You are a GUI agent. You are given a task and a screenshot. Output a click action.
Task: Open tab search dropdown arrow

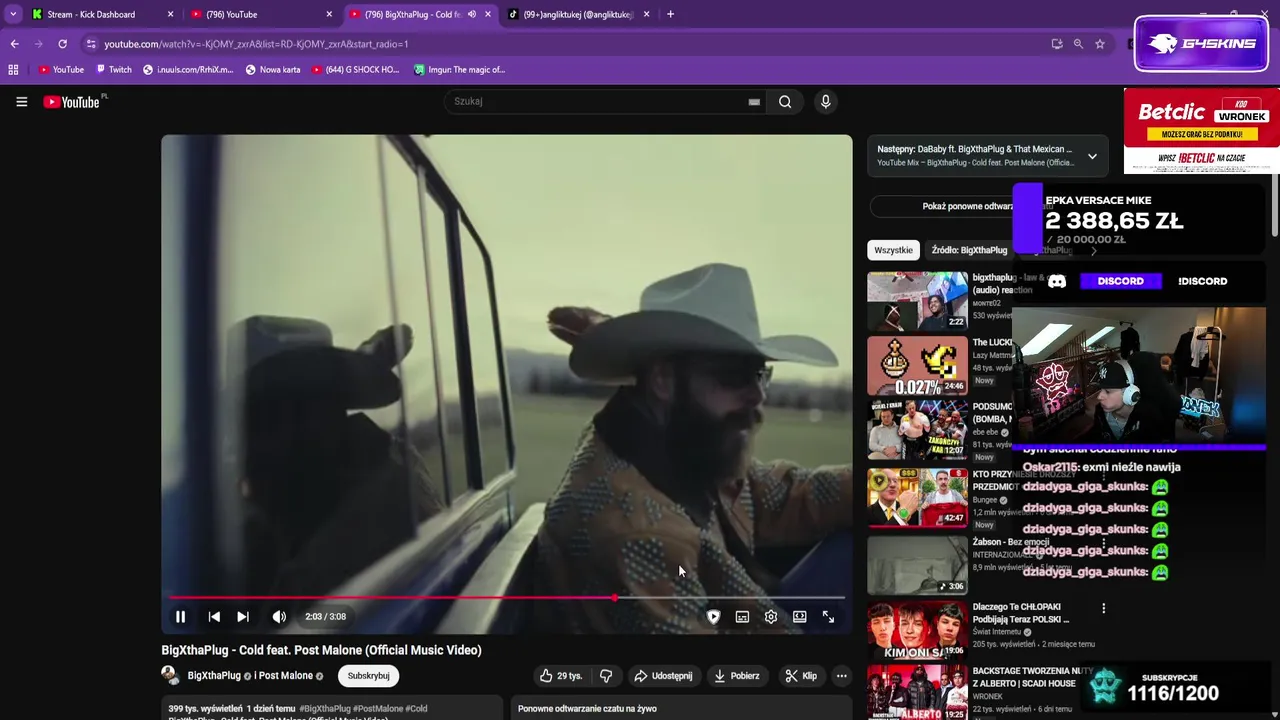point(13,14)
